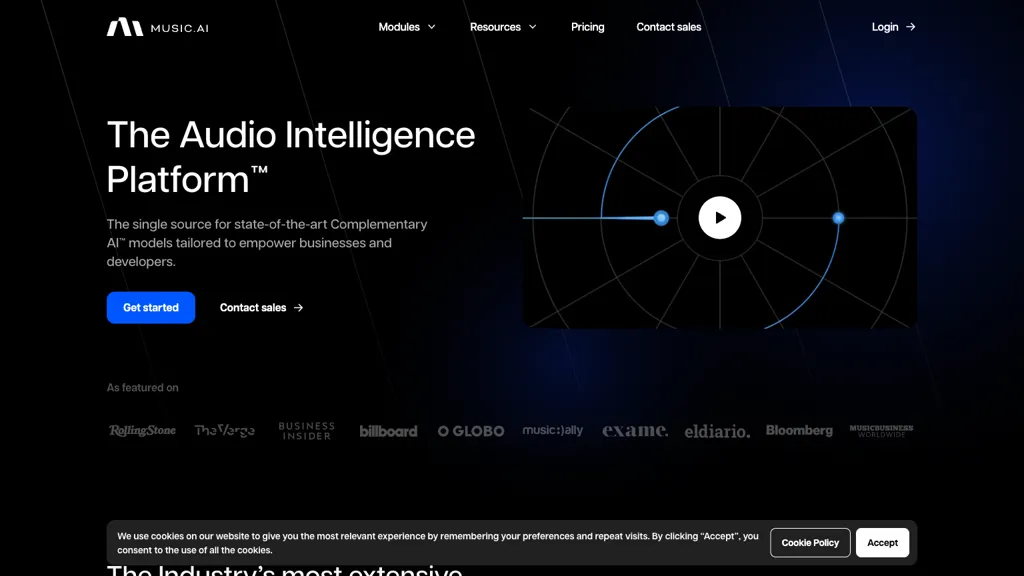This screenshot has height=576, width=1024.
Task: Select the Rolling Stone logo
Action: click(x=141, y=430)
